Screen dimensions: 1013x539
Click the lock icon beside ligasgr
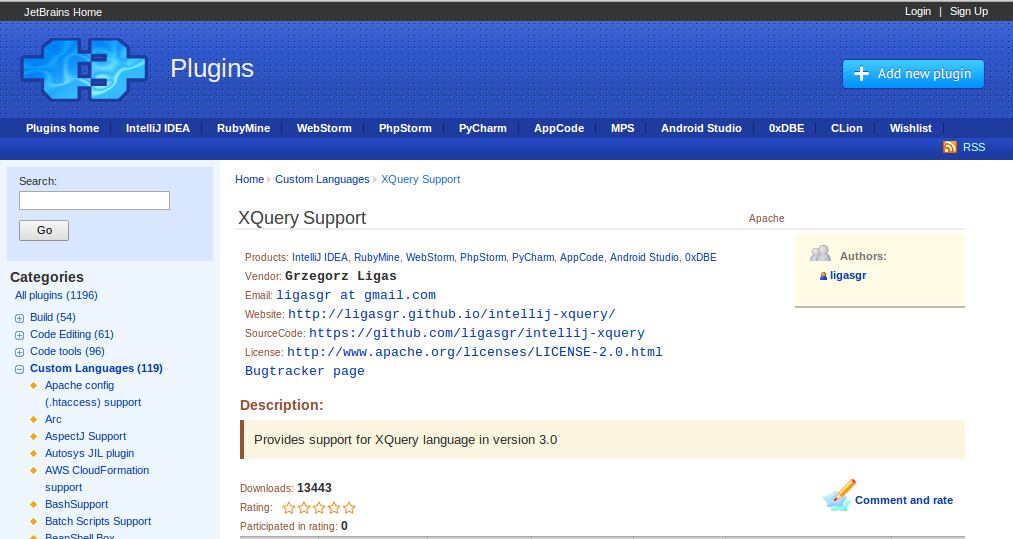[823, 276]
